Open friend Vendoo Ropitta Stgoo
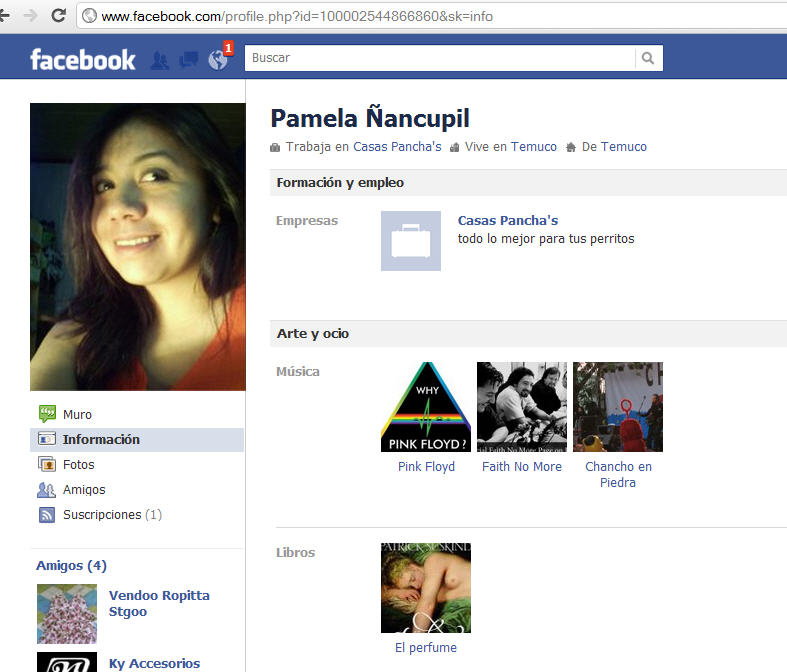The height and width of the screenshot is (672, 787). [x=159, y=603]
